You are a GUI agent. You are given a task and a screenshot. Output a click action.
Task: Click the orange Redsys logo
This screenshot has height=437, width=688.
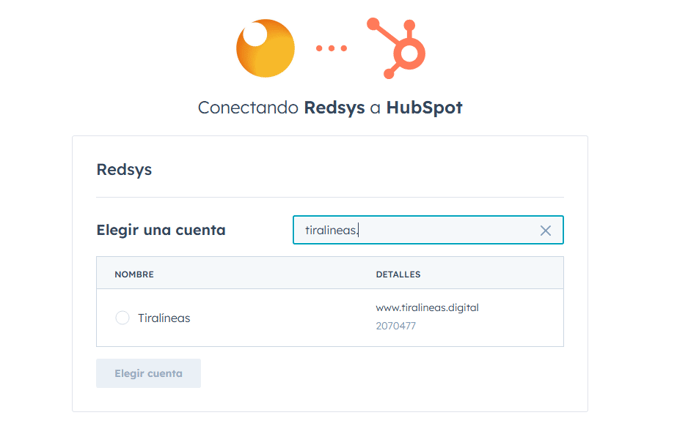point(267,47)
